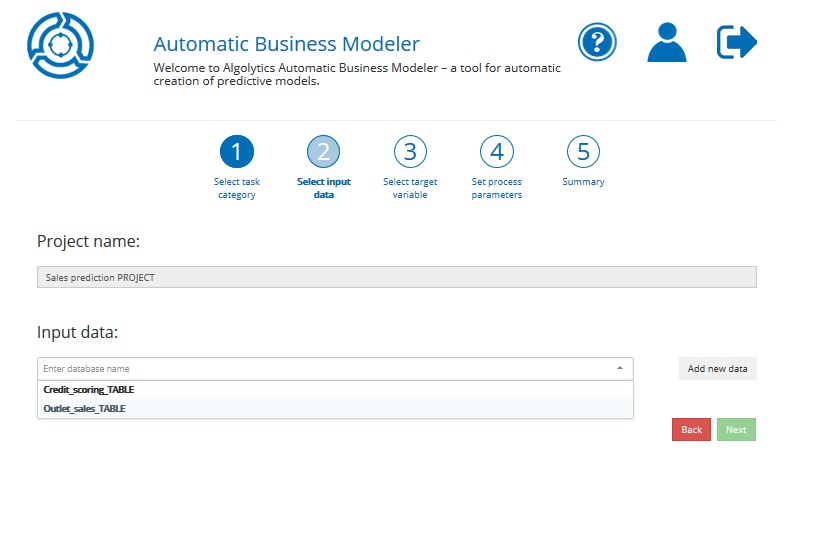Click the step 1 numbered circle
This screenshot has height=539, width=815.
[236, 152]
